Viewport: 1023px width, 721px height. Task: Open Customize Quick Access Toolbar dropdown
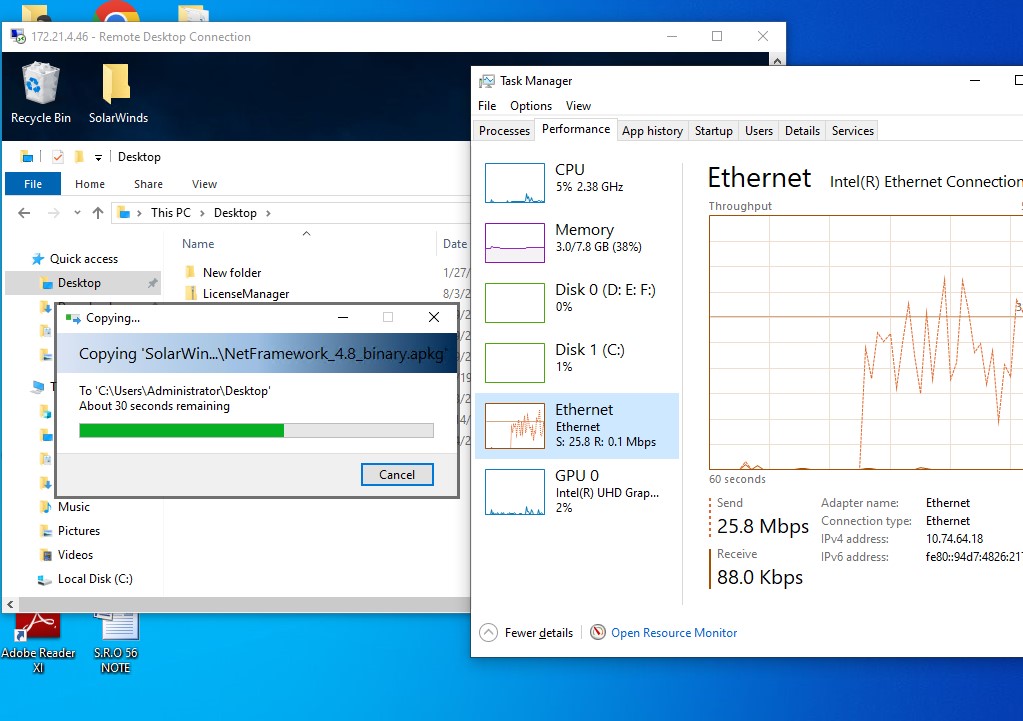coord(98,157)
